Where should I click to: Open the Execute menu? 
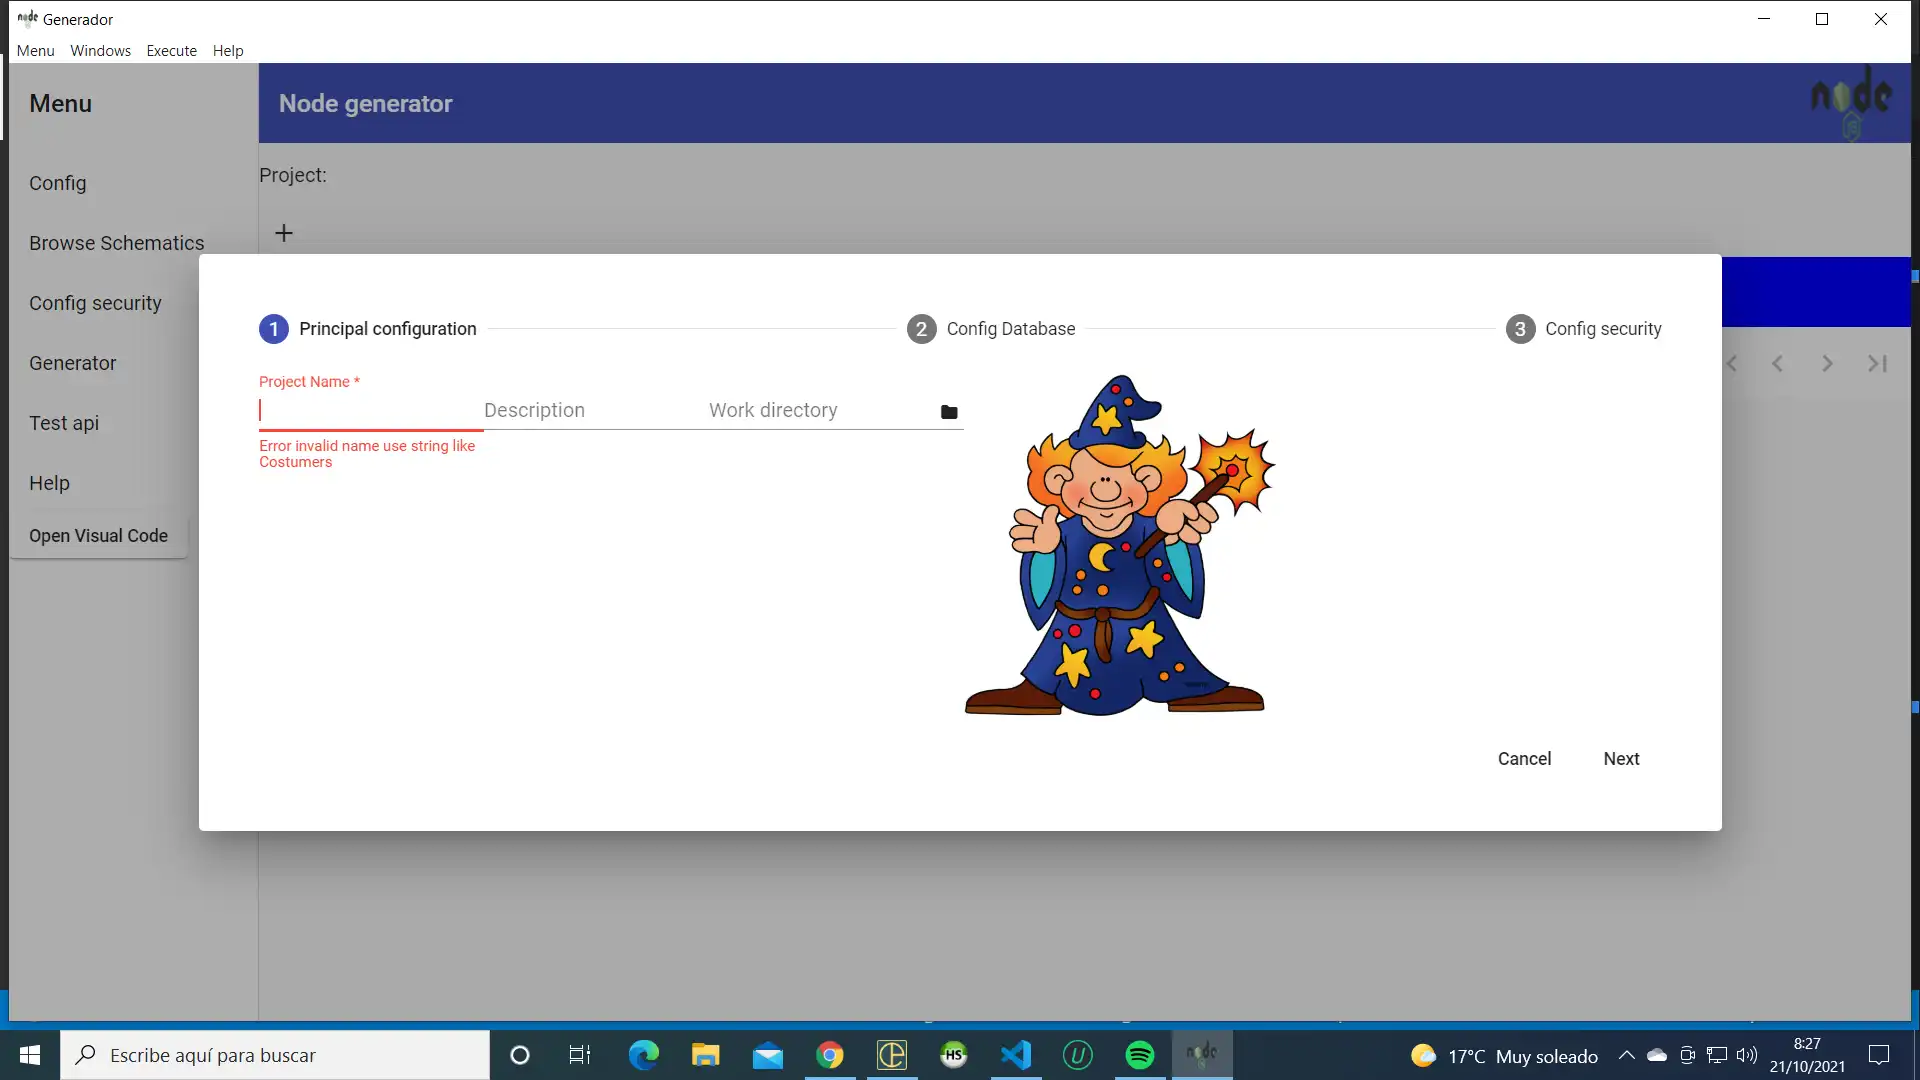171,51
